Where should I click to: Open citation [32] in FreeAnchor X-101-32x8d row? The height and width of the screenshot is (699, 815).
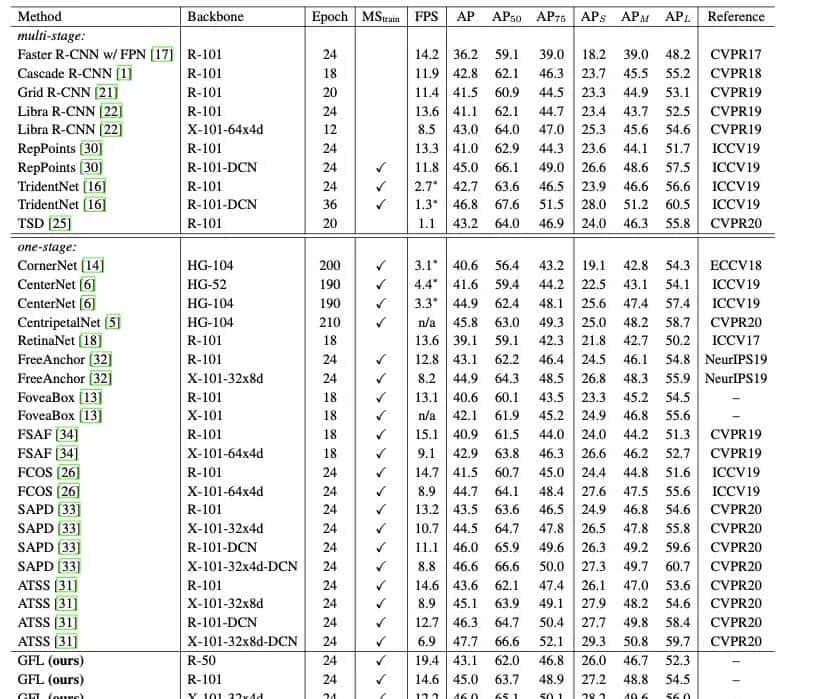102,379
